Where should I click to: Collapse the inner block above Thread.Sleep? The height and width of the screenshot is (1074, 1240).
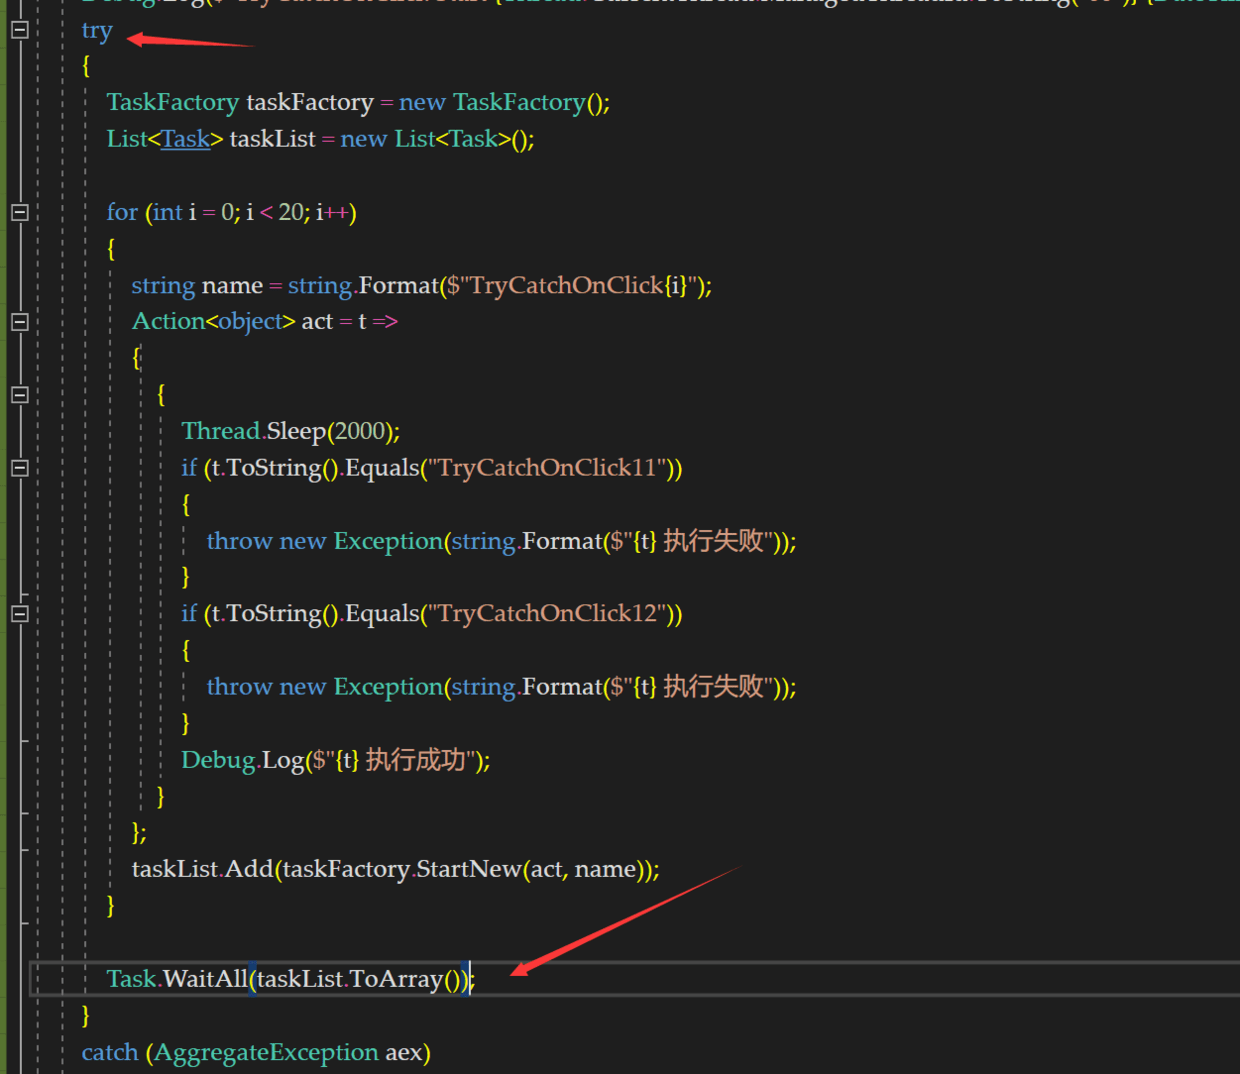(x=19, y=395)
